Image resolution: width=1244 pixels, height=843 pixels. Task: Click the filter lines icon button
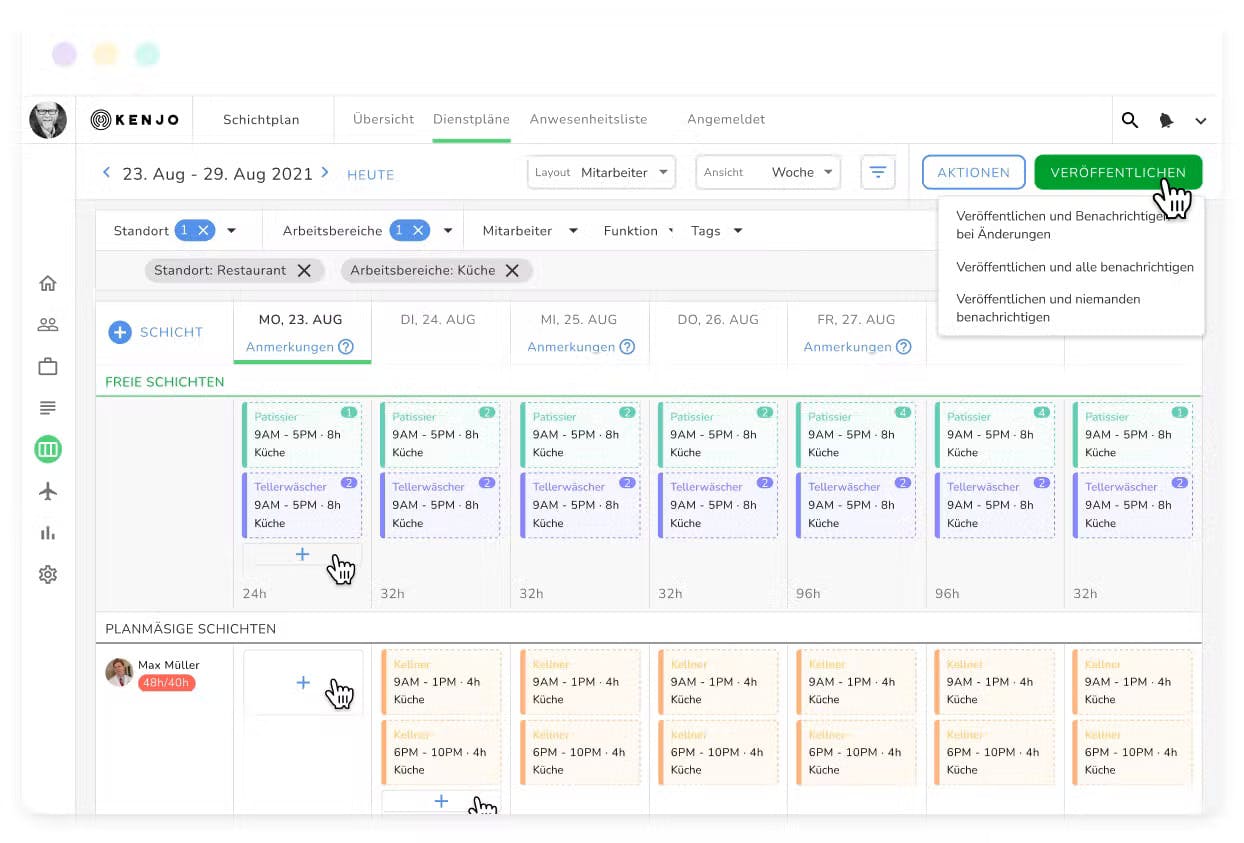point(877,172)
